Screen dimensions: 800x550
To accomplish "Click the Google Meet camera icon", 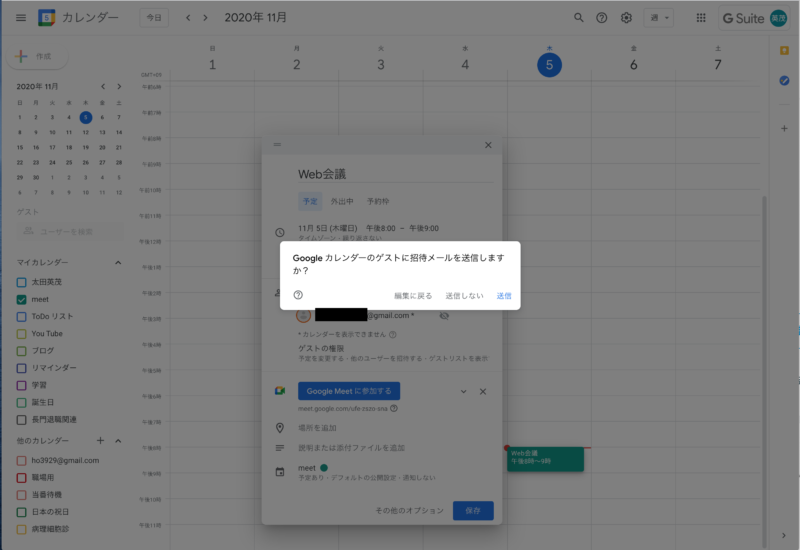I will coord(280,391).
